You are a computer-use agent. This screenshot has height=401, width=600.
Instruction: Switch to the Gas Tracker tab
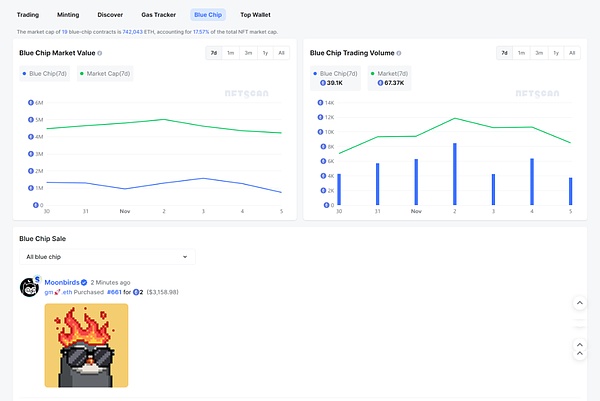159,15
